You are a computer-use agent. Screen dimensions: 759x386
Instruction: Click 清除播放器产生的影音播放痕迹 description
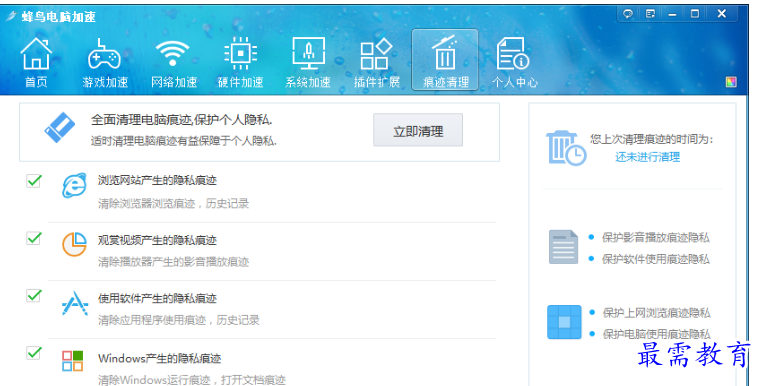coord(173,262)
